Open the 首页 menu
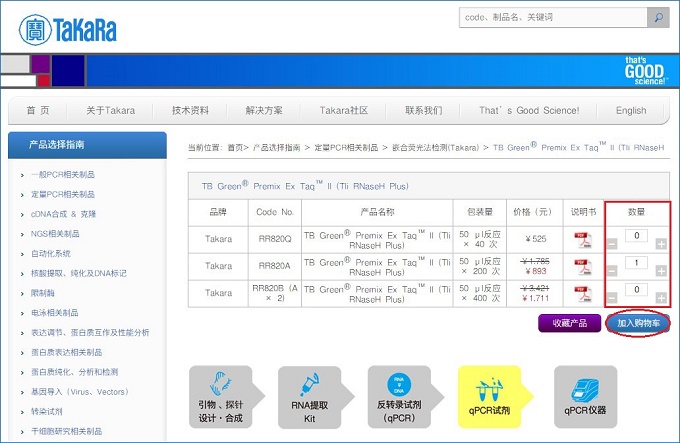 (x=38, y=111)
